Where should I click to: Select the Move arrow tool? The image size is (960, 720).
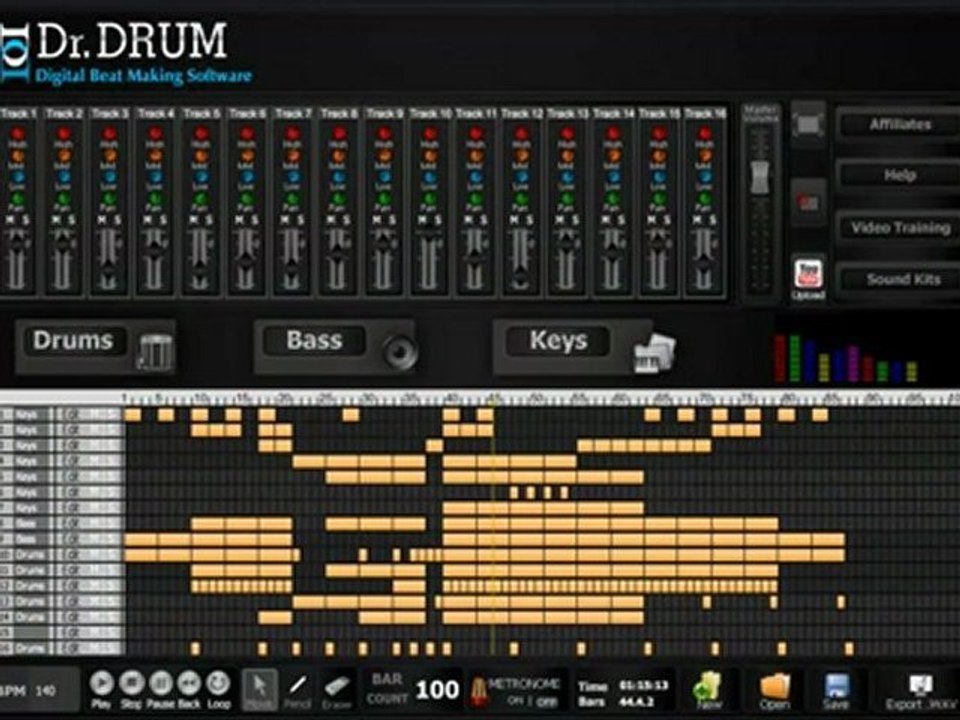click(260, 689)
